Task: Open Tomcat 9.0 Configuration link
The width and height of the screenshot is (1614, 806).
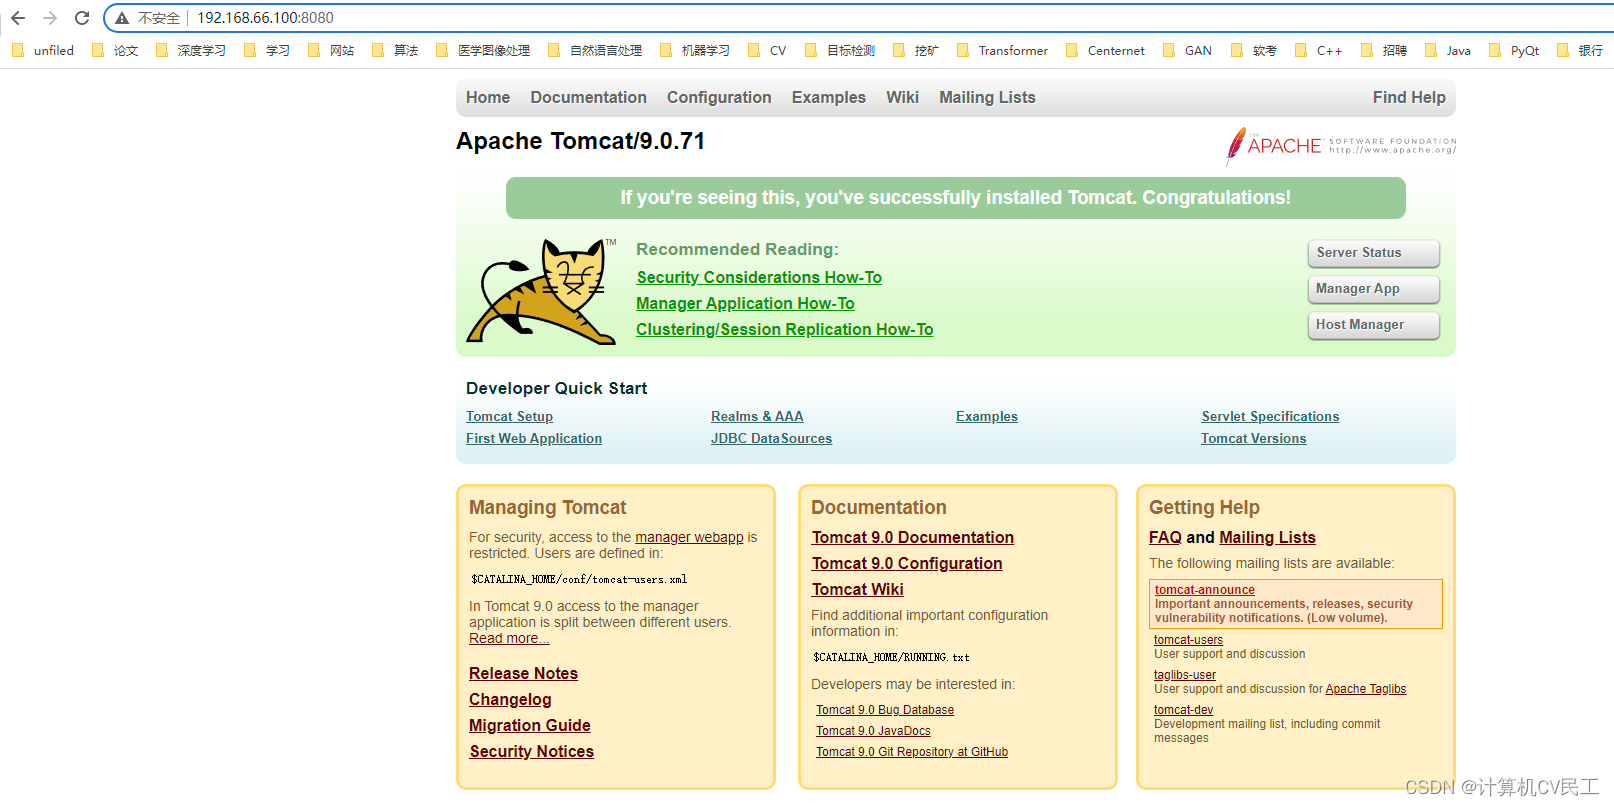Action: [907, 563]
